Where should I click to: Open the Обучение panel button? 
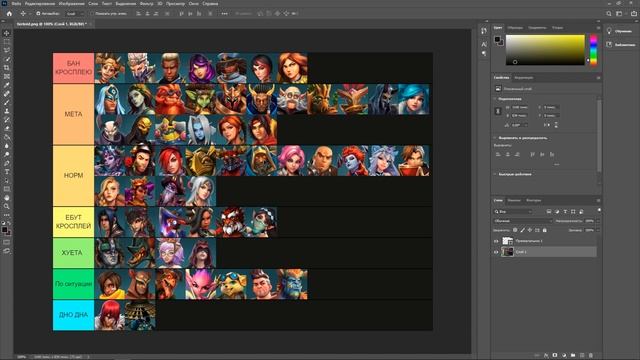(x=620, y=31)
